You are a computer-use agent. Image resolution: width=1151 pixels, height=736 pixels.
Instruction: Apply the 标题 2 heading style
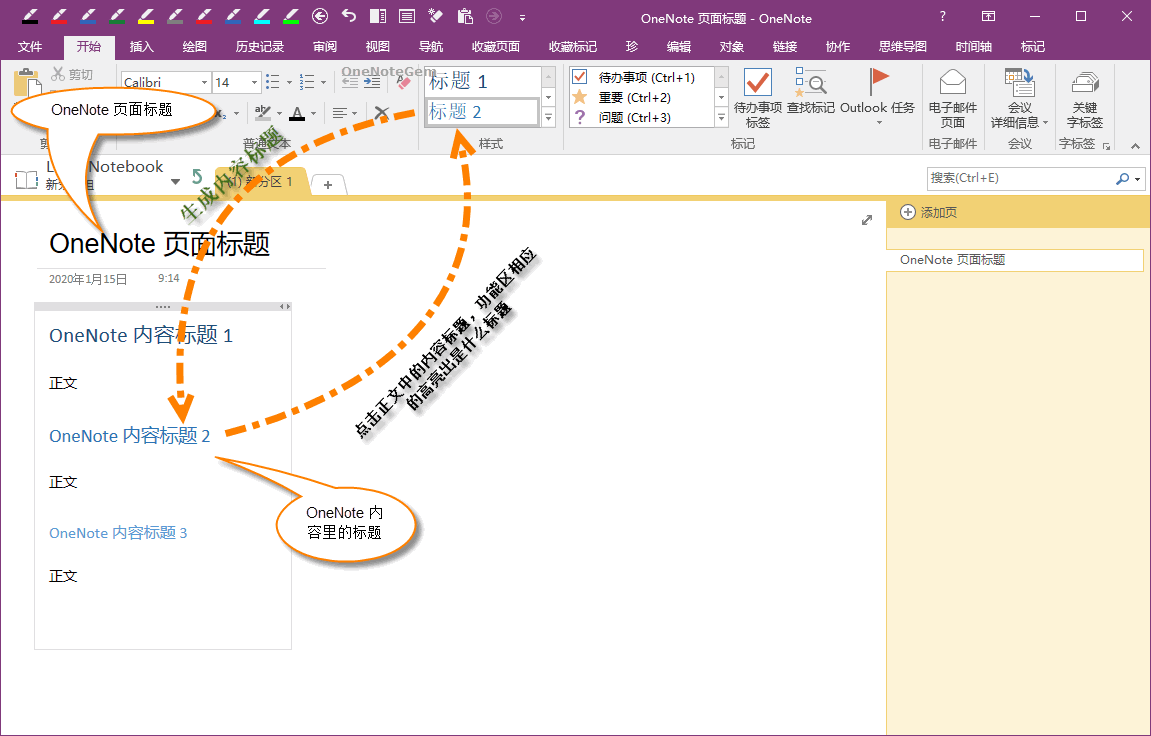click(x=482, y=112)
